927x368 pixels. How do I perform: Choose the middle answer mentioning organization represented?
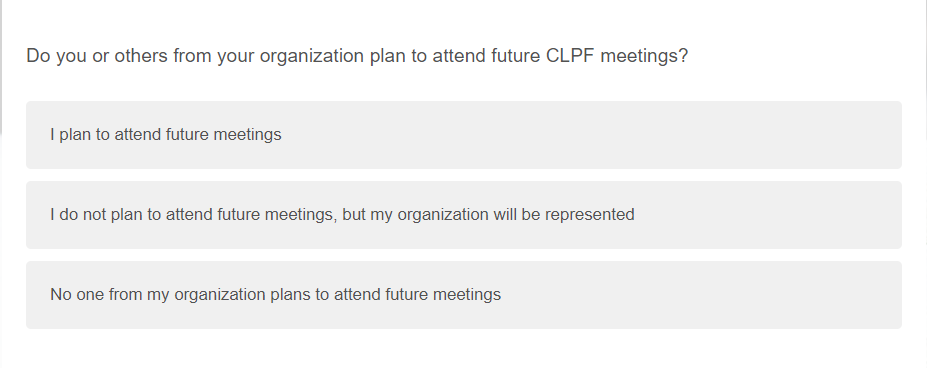click(x=464, y=215)
